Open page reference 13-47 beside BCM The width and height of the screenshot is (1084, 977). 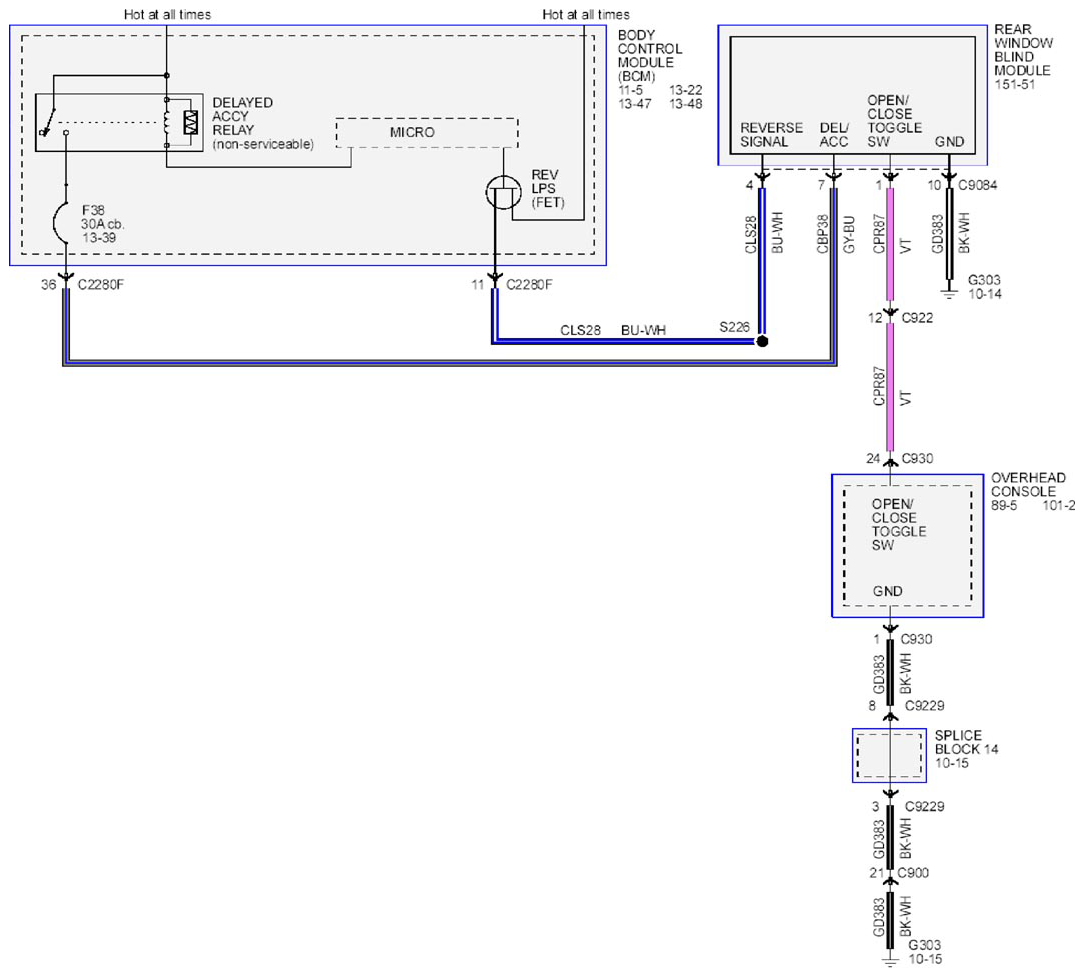coord(634,104)
